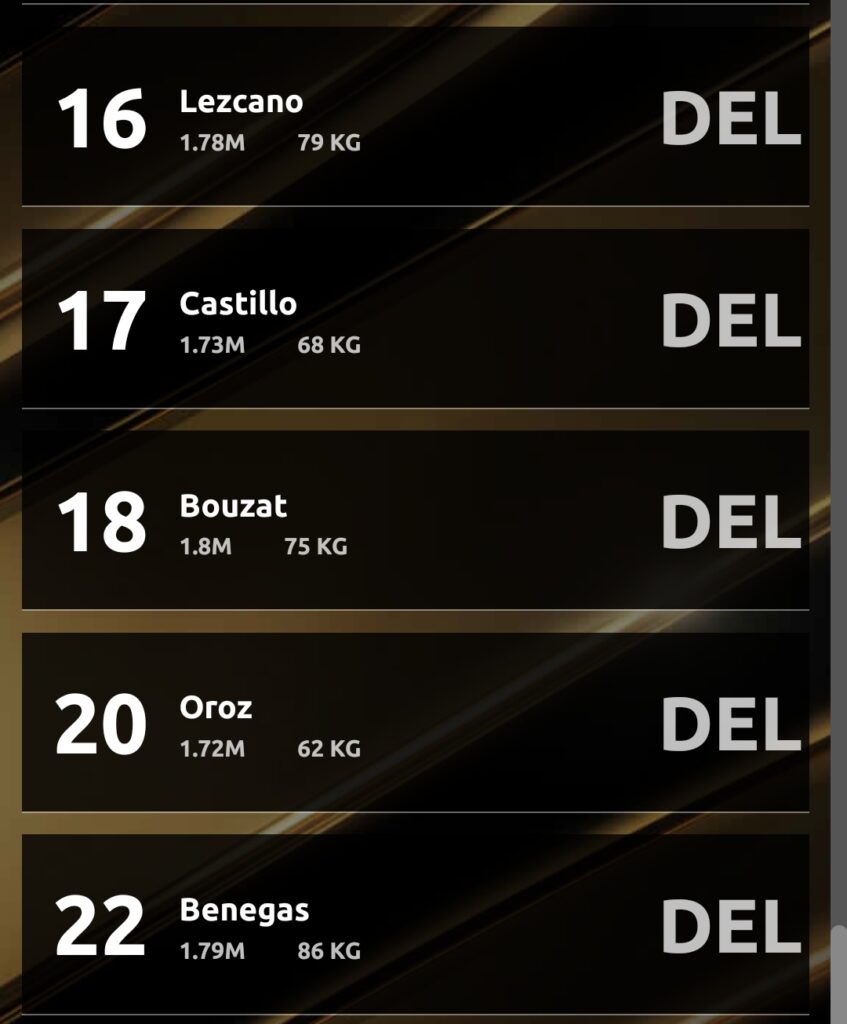Select the Oroz player name
The image size is (847, 1024).
pos(216,708)
